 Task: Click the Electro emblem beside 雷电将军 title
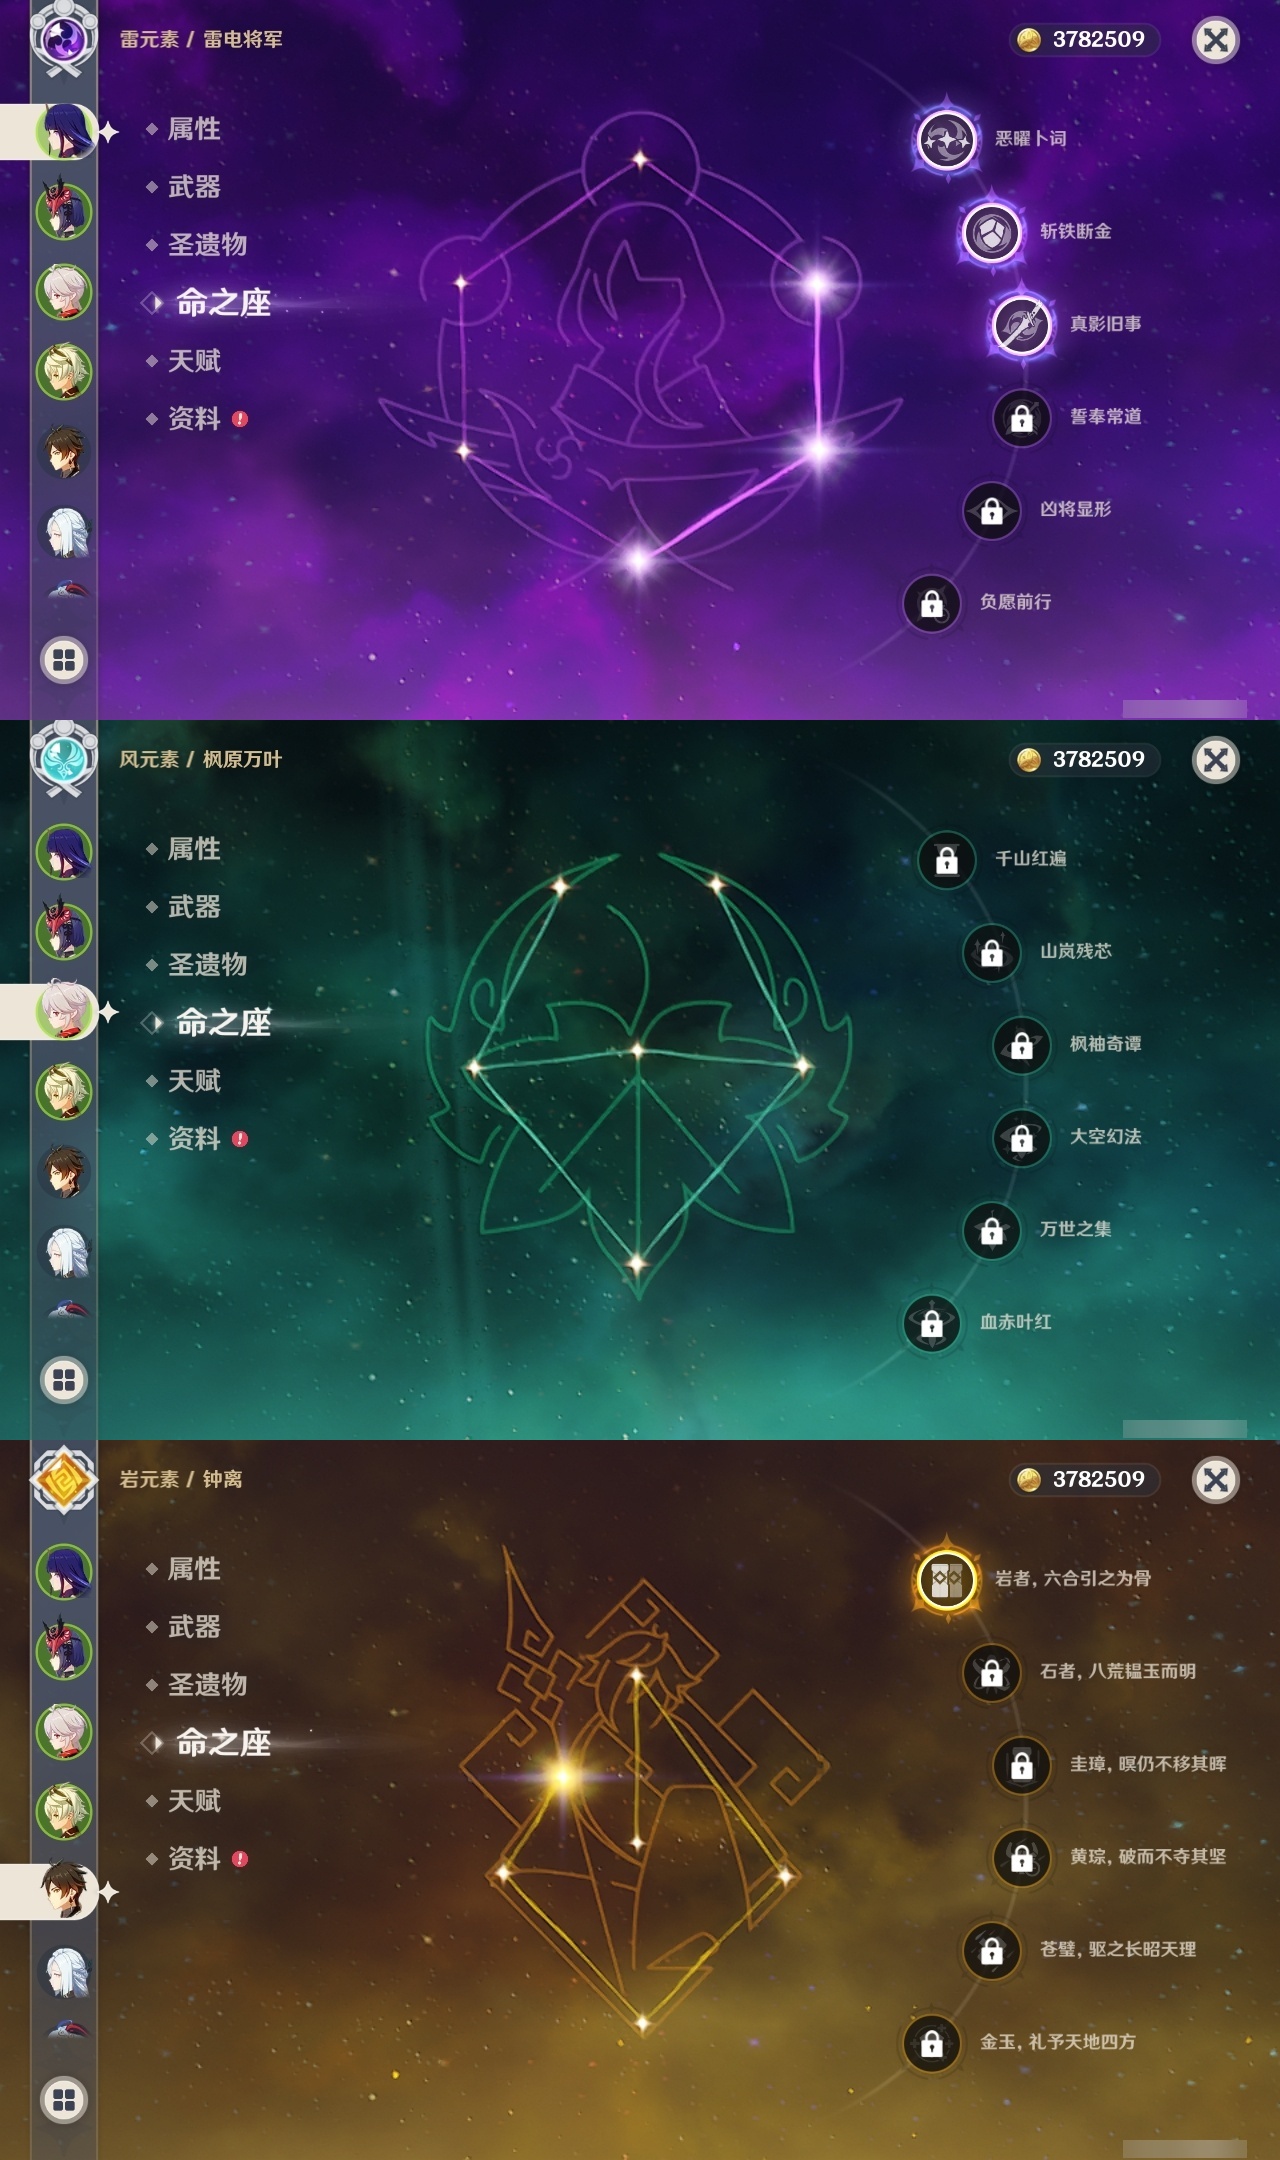point(64,40)
